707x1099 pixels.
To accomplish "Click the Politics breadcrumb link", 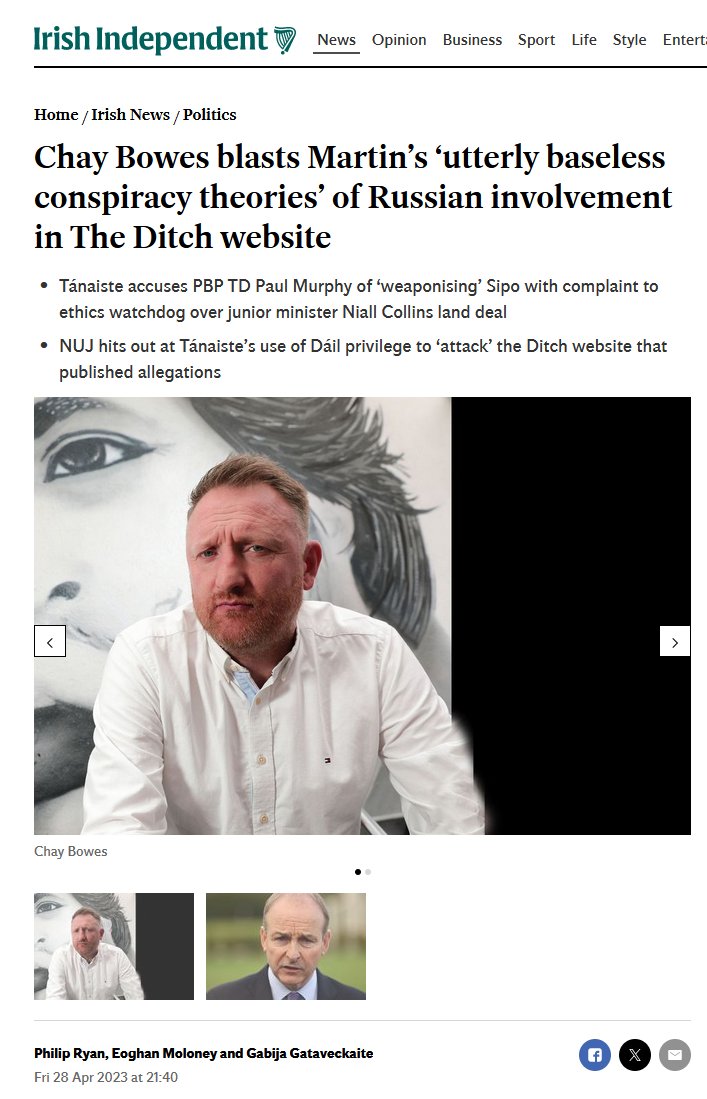I will (x=210, y=114).
